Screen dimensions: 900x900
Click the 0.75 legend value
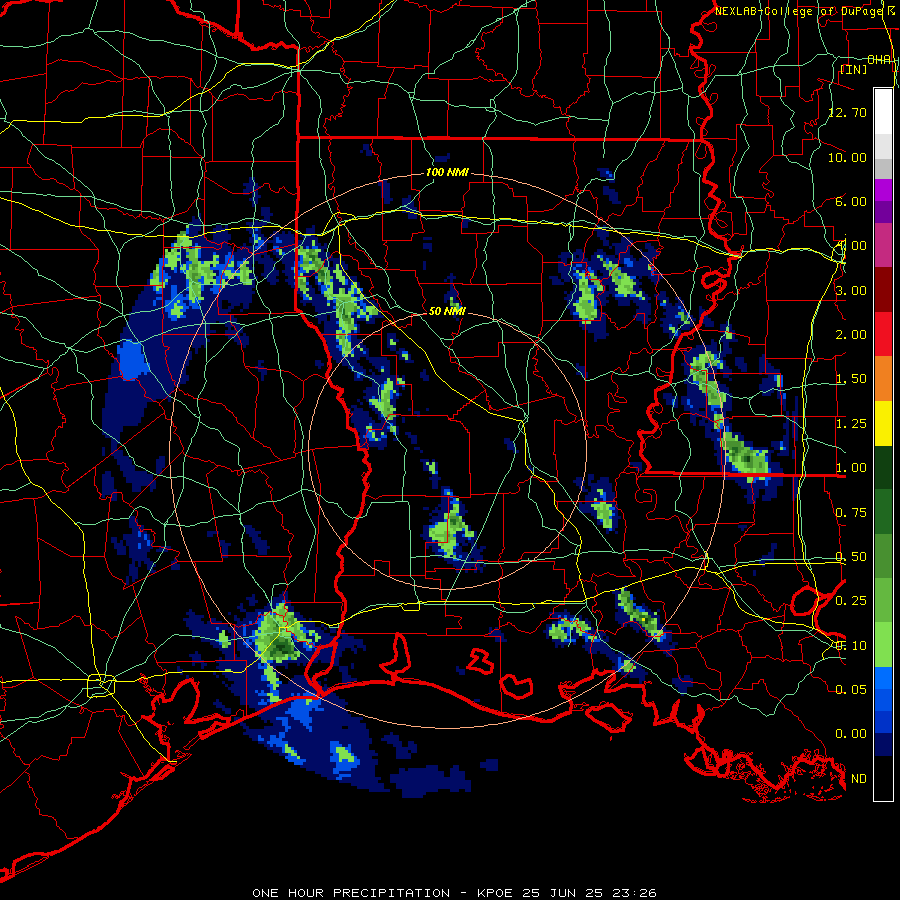(851, 513)
